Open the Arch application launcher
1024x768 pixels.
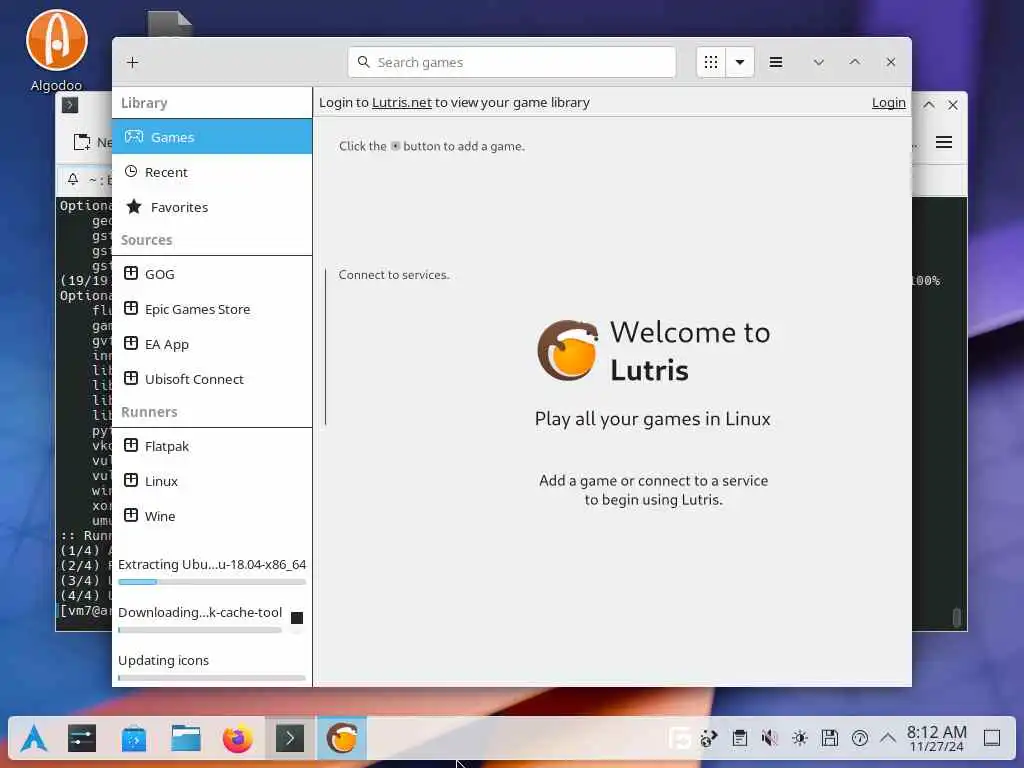click(x=33, y=739)
